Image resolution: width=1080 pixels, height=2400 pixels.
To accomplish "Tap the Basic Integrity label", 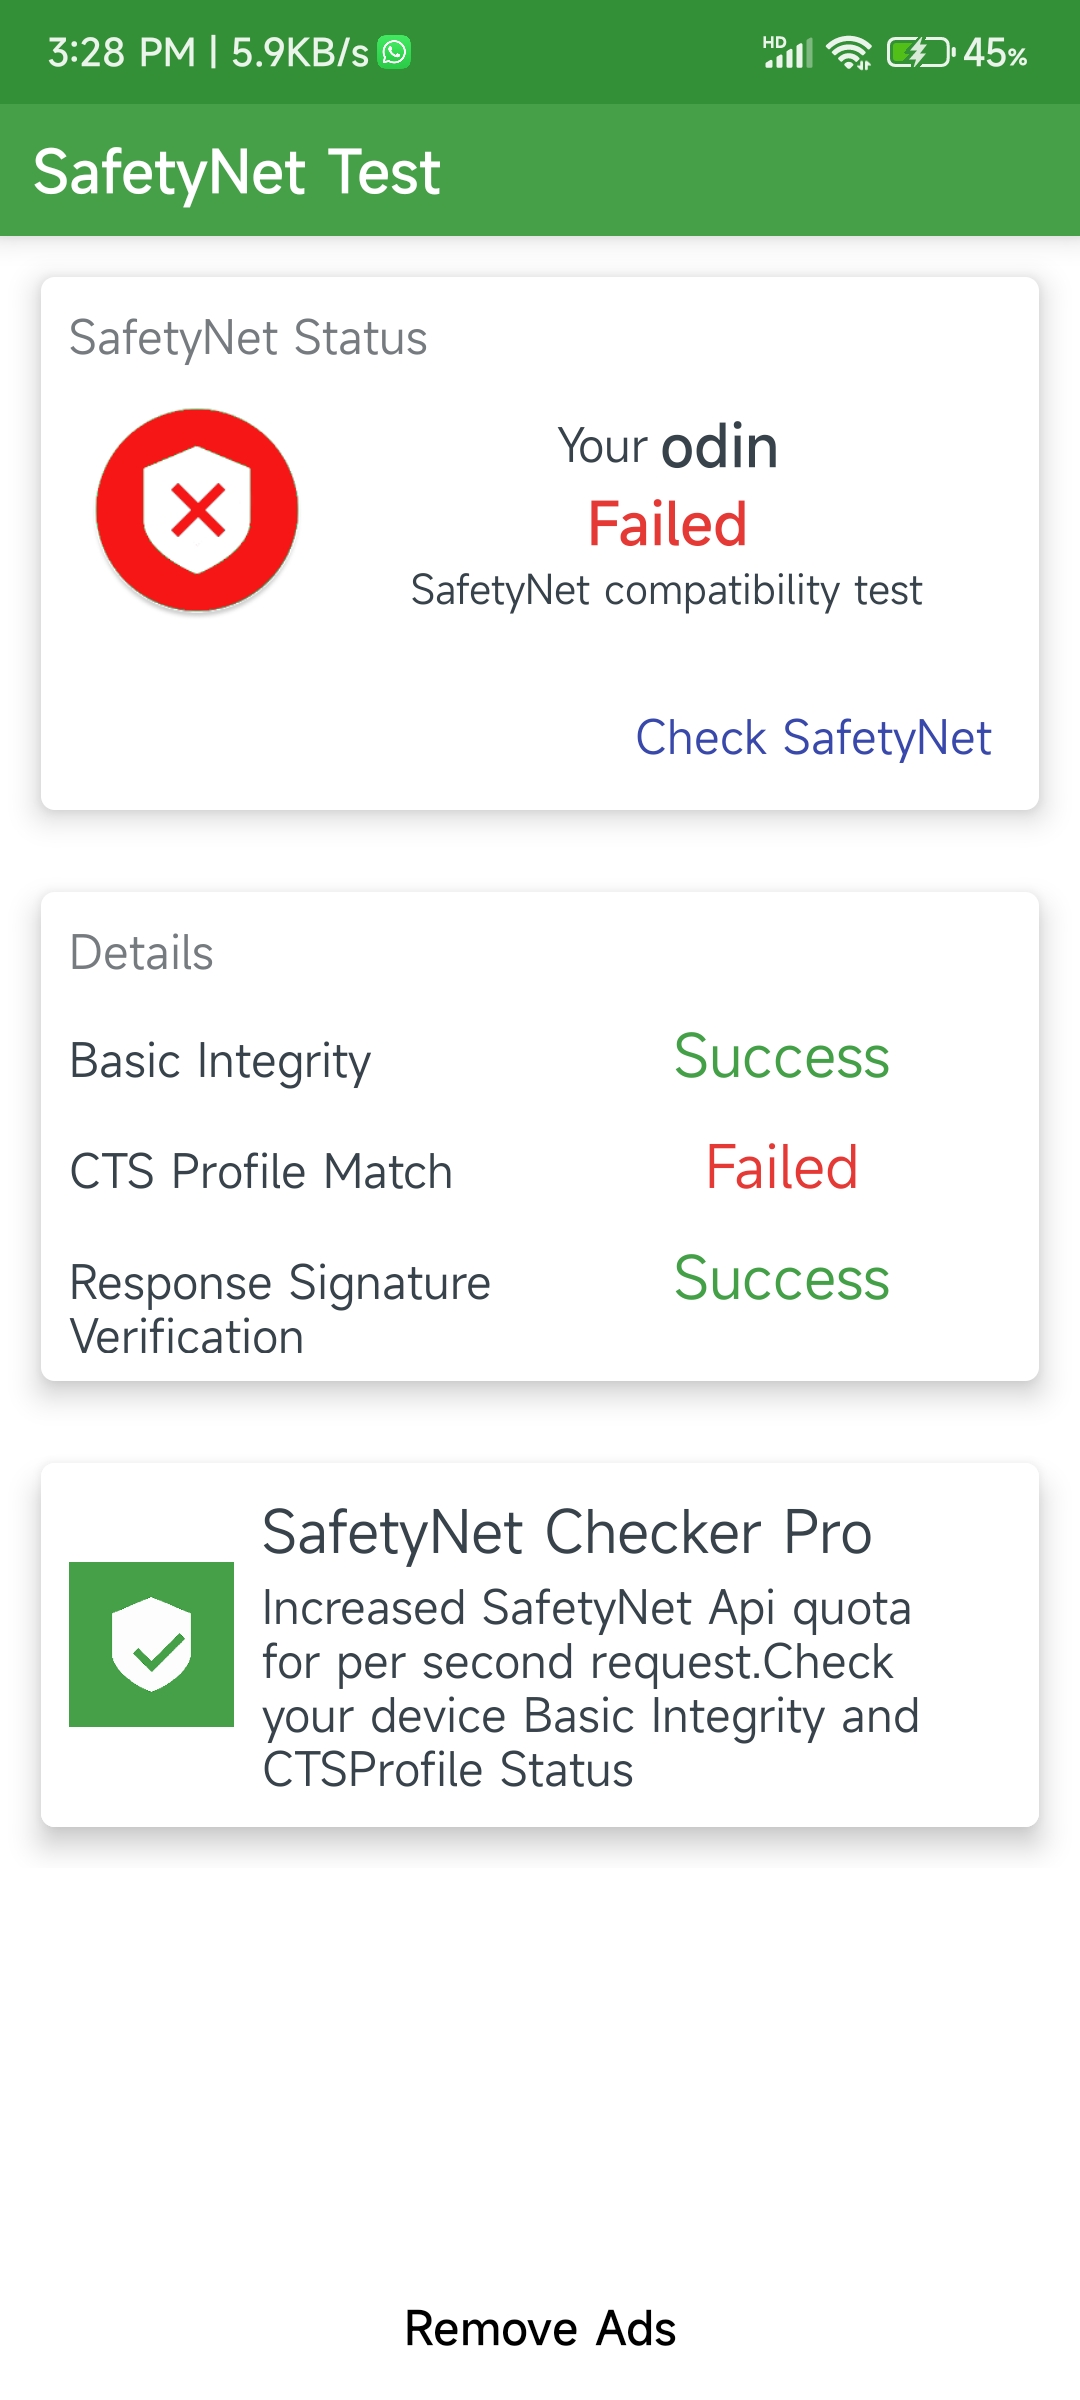I will [220, 1062].
